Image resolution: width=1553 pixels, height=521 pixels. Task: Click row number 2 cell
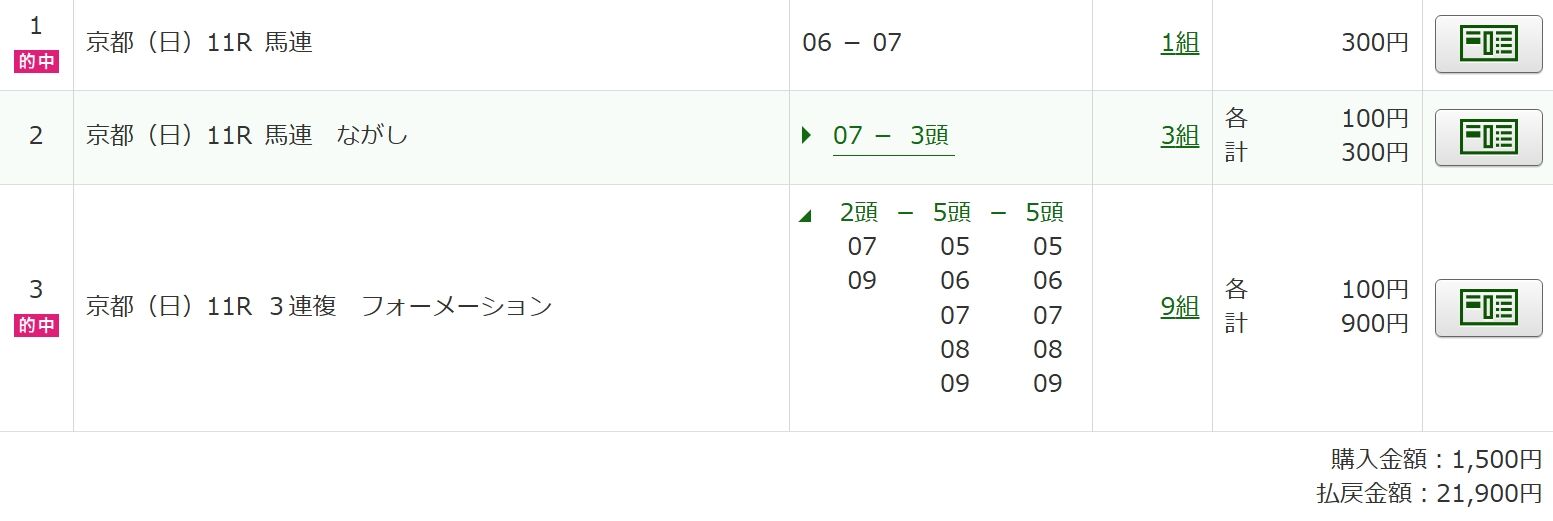(36, 136)
